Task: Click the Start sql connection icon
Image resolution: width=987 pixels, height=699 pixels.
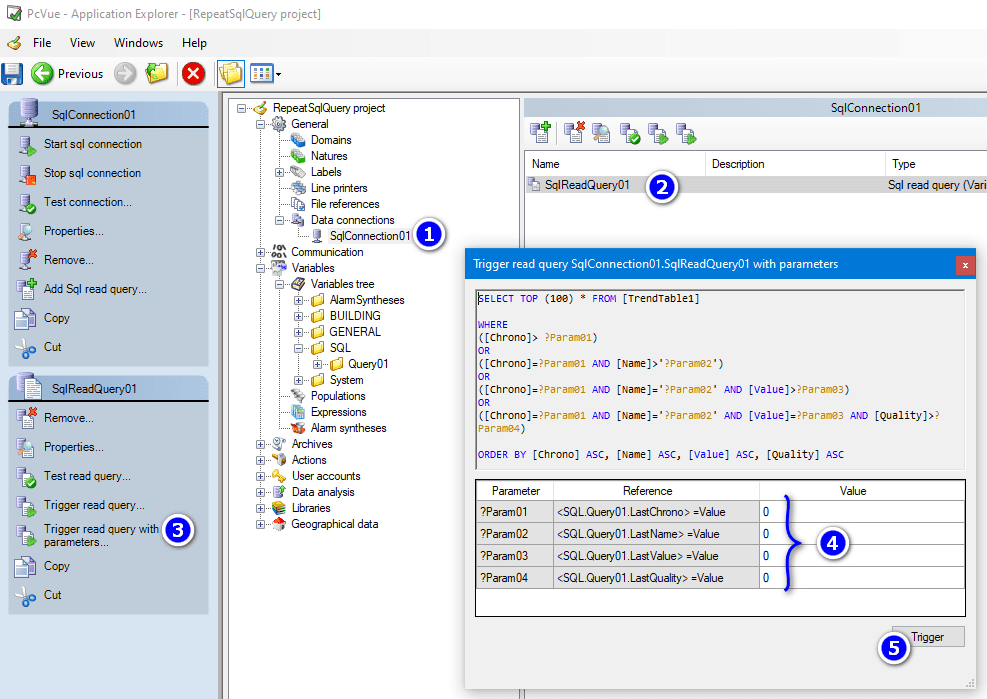Action: click(27, 145)
